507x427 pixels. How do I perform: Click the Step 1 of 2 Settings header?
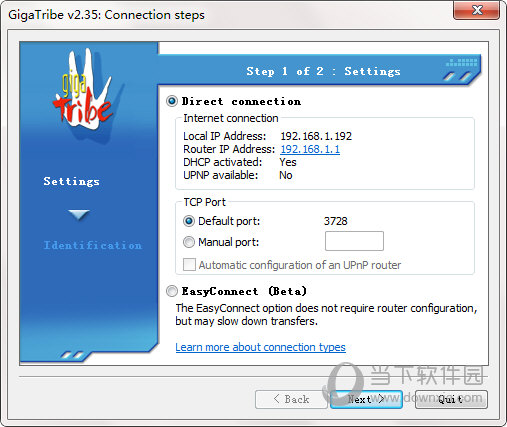pos(323,71)
